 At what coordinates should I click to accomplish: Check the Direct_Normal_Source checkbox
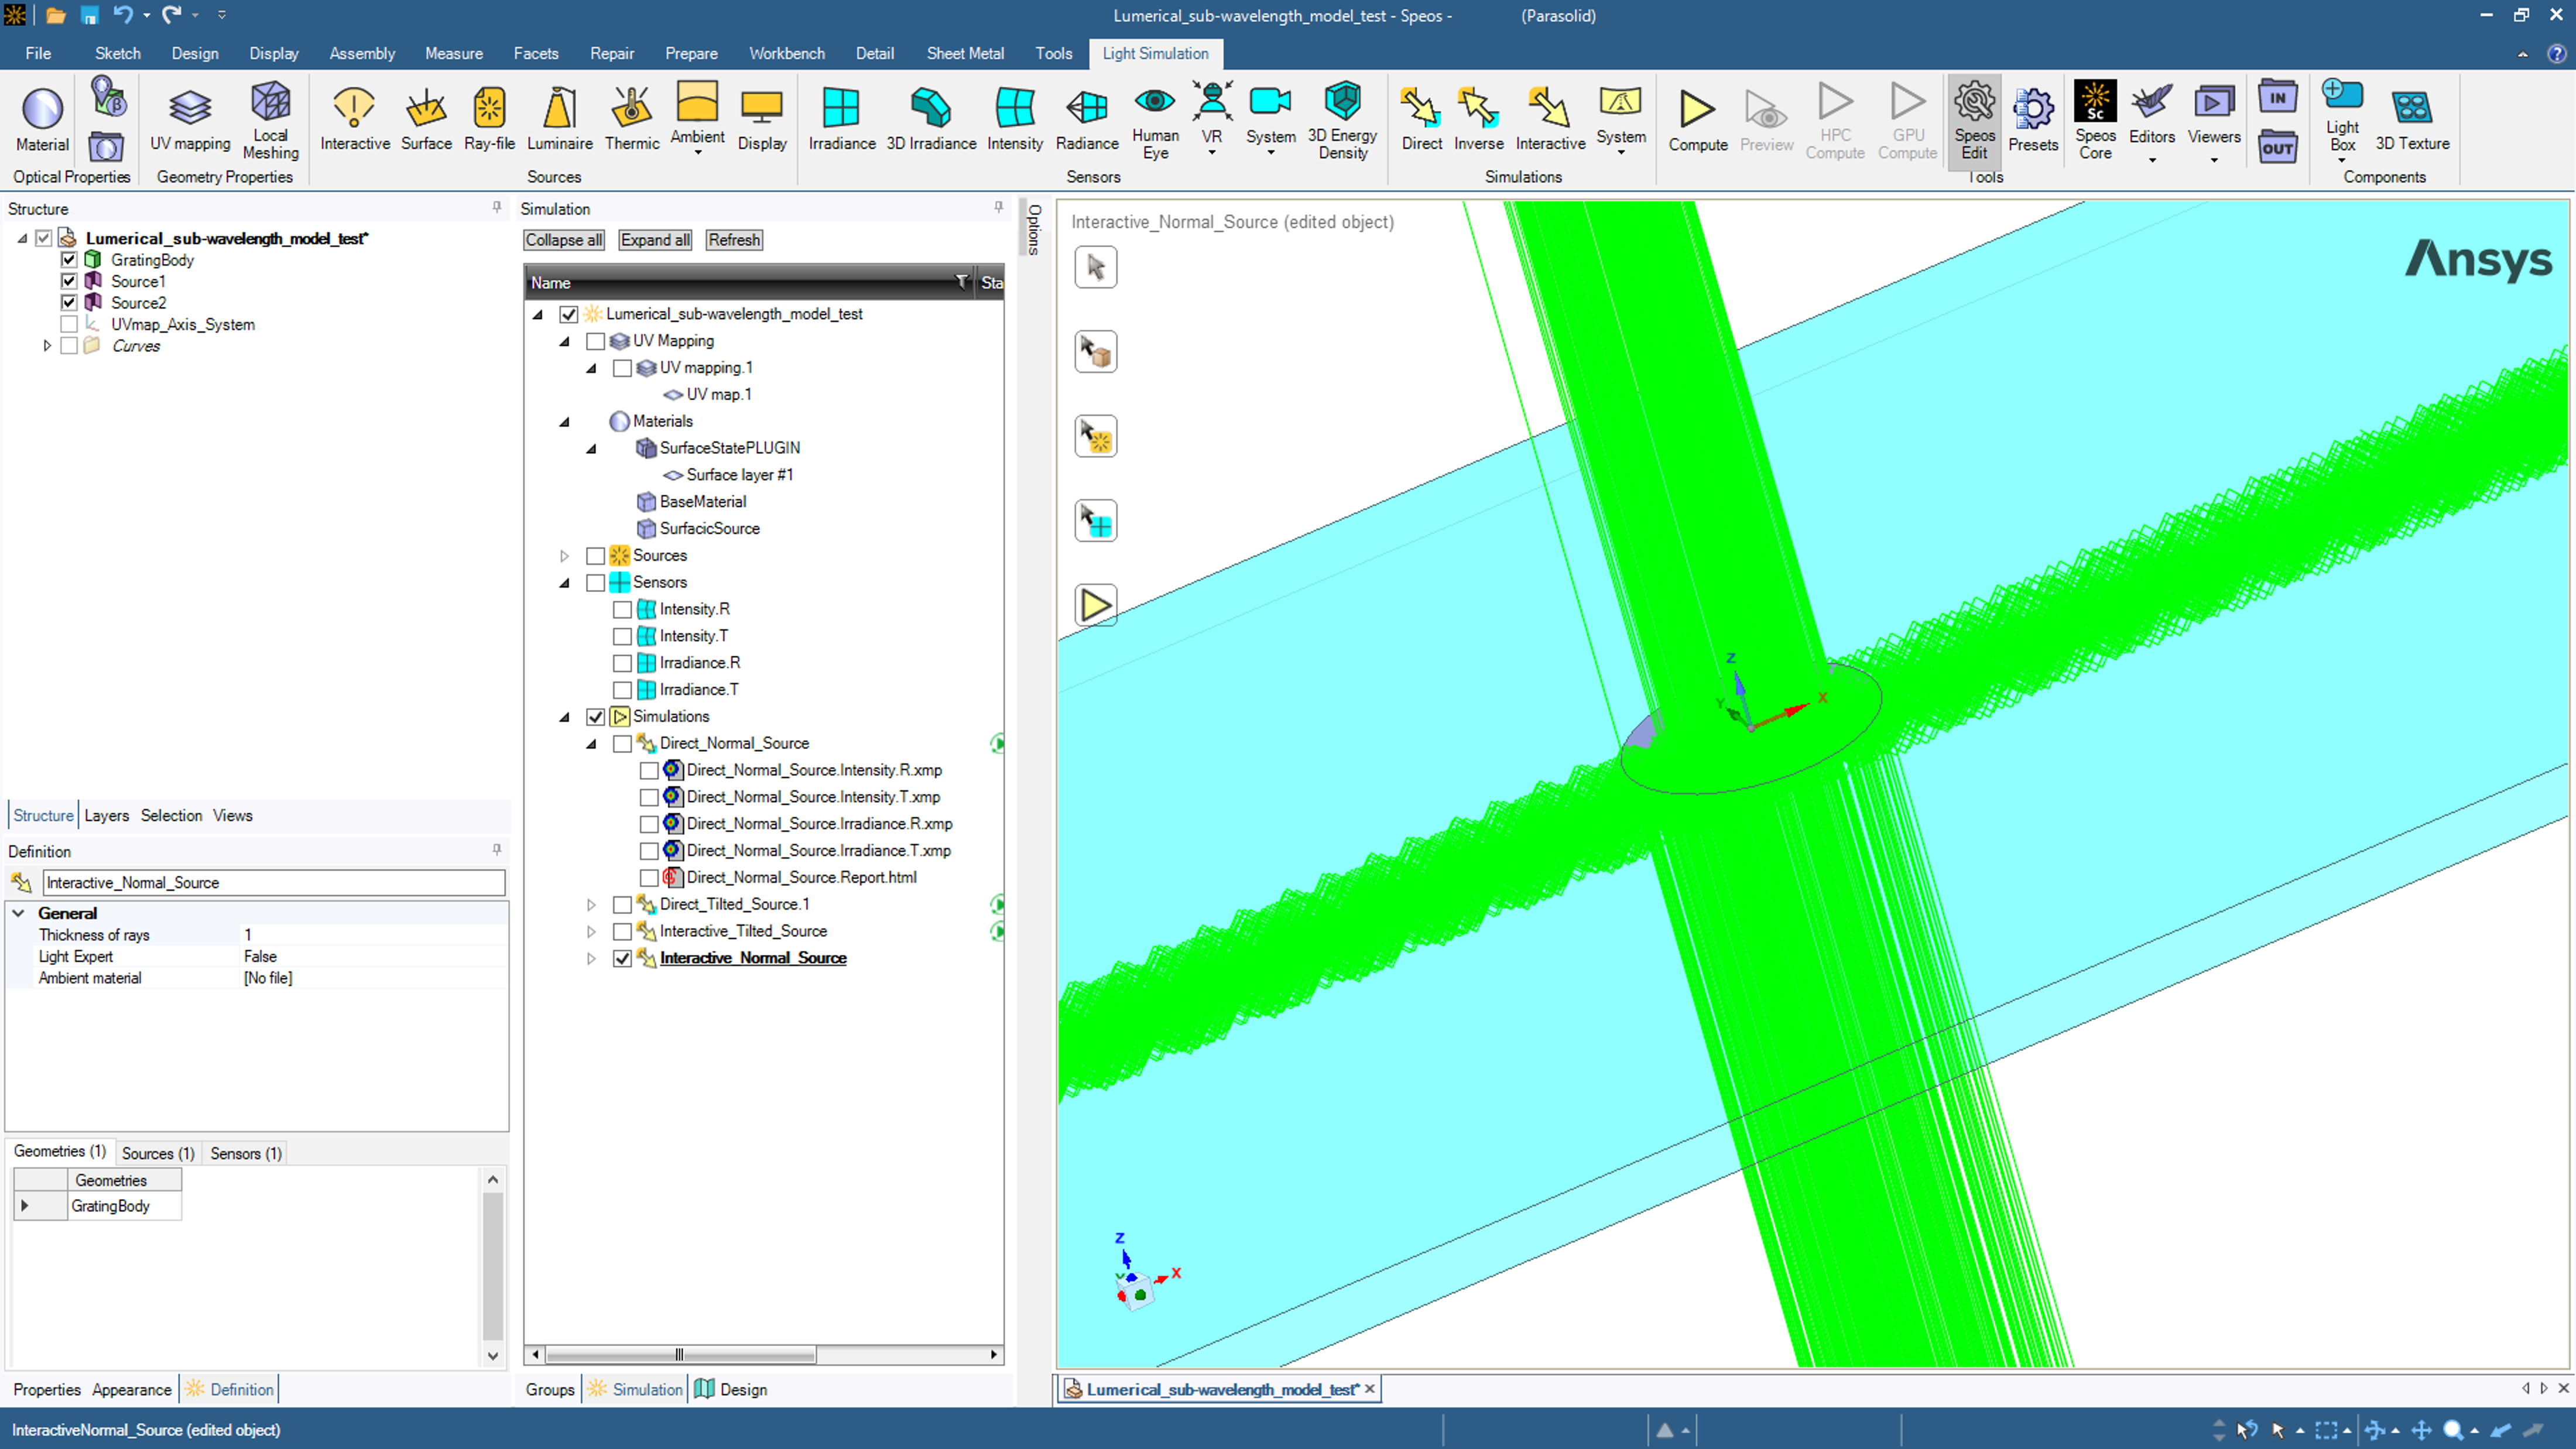click(x=622, y=744)
